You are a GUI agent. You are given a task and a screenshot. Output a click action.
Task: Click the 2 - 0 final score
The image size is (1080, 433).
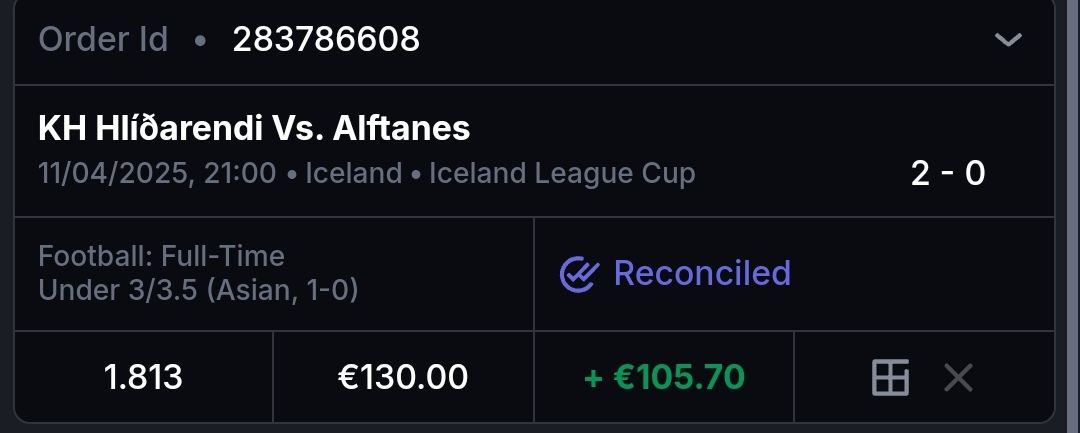click(947, 174)
